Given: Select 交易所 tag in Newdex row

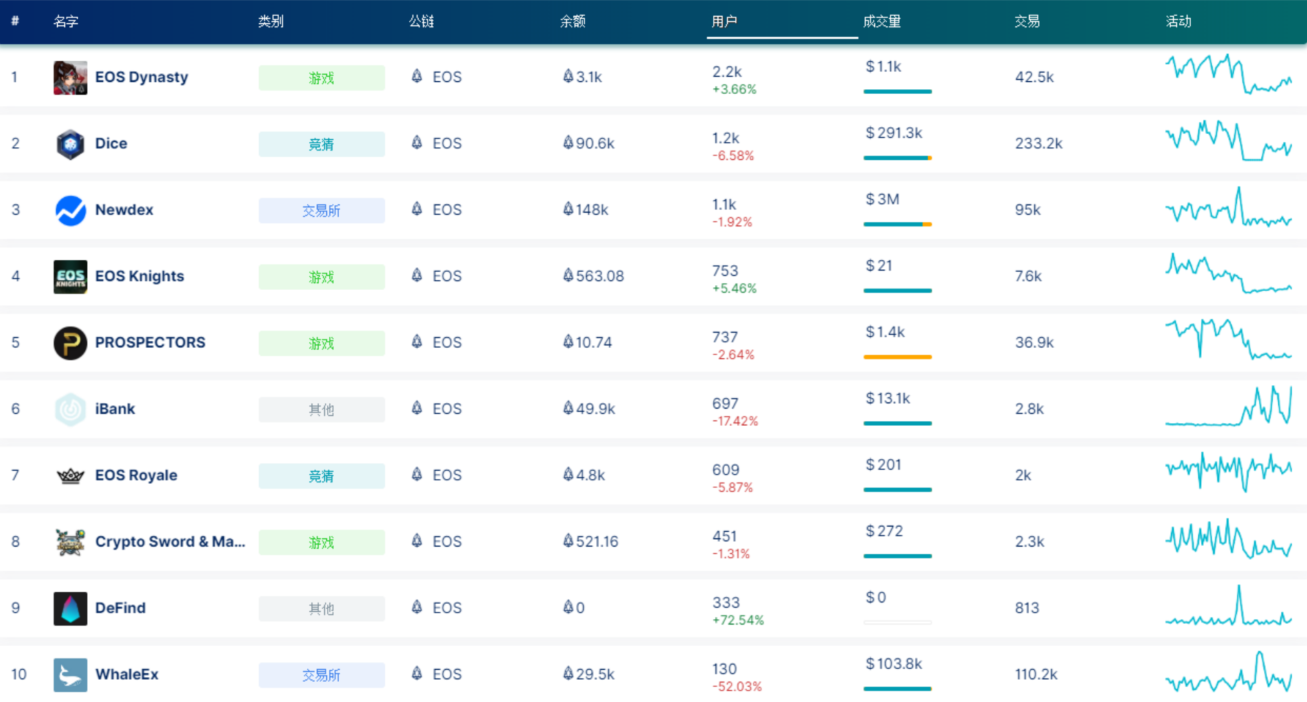Looking at the screenshot, I should click(321, 210).
